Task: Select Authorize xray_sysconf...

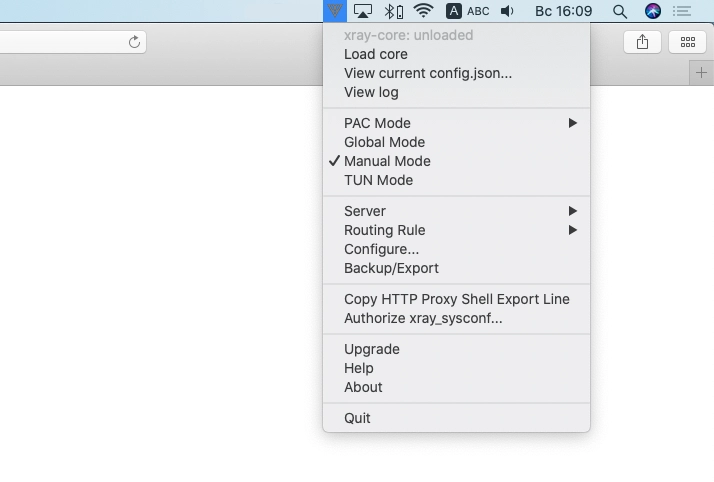Action: coord(456,319)
